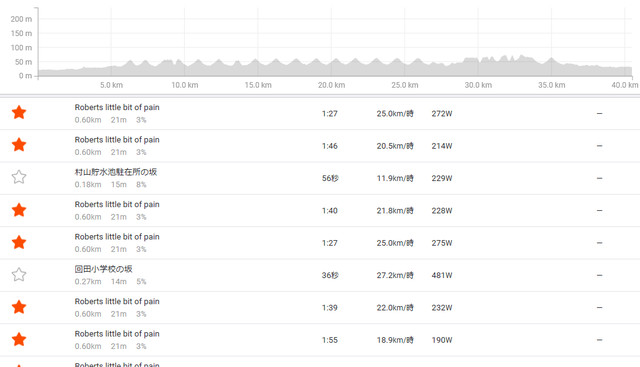Select the 56秒 time value
640x367 pixels.
[x=330, y=178]
